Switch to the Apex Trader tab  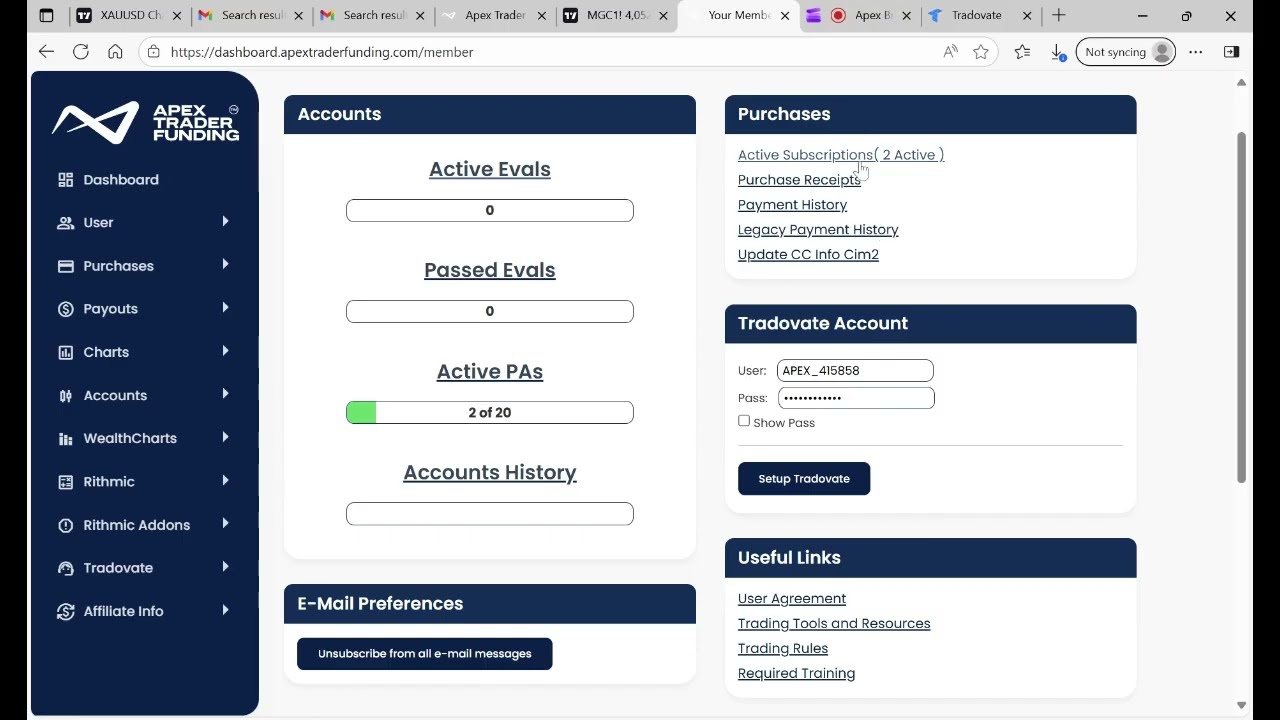pyautogui.click(x=492, y=15)
